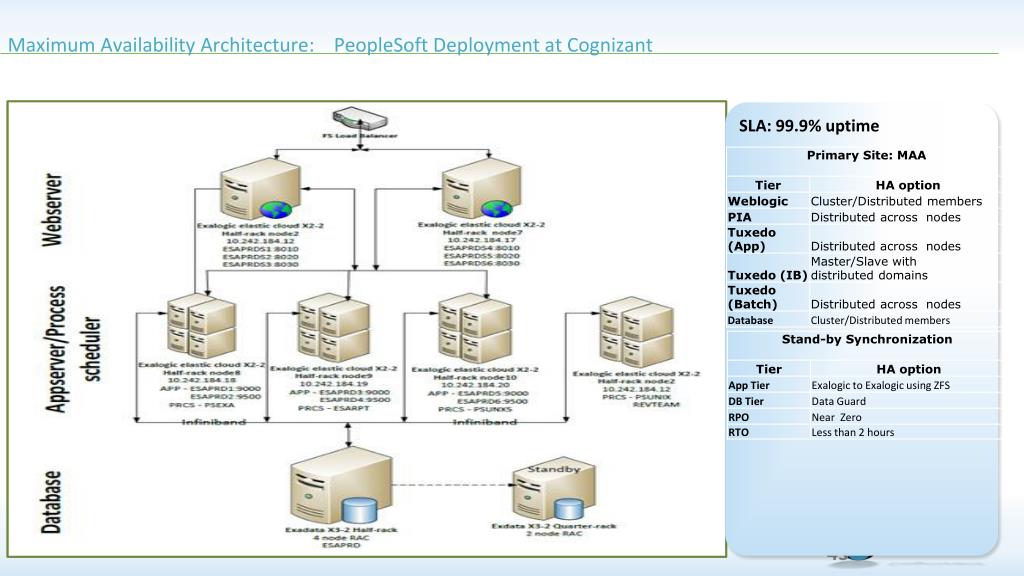1024x576 pixels.
Task: Click the Less than 2 hours value
Action: [x=853, y=432]
